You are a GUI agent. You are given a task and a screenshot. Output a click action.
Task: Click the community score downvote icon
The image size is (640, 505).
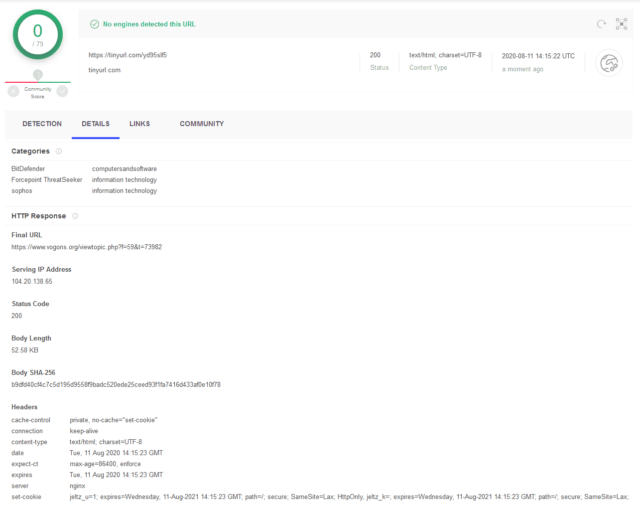tap(14, 91)
